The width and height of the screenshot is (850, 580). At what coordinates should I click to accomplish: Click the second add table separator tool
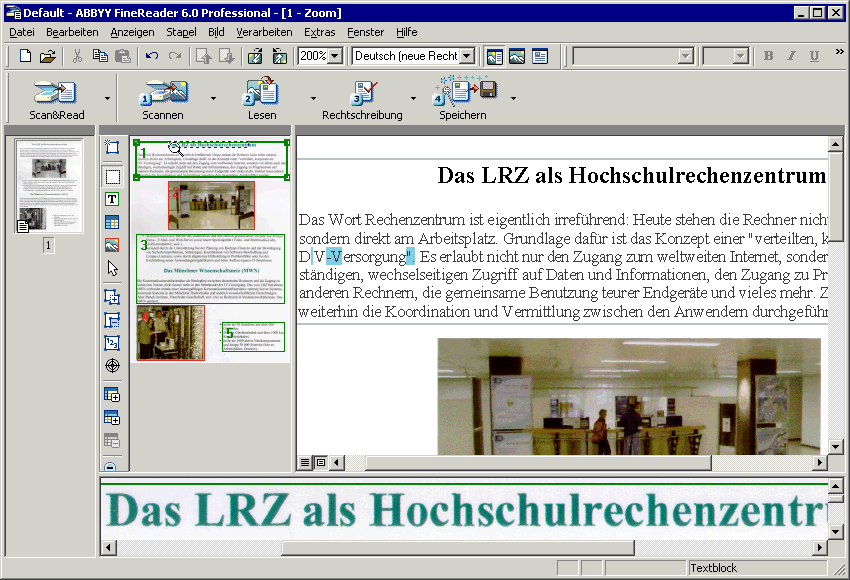click(112, 417)
